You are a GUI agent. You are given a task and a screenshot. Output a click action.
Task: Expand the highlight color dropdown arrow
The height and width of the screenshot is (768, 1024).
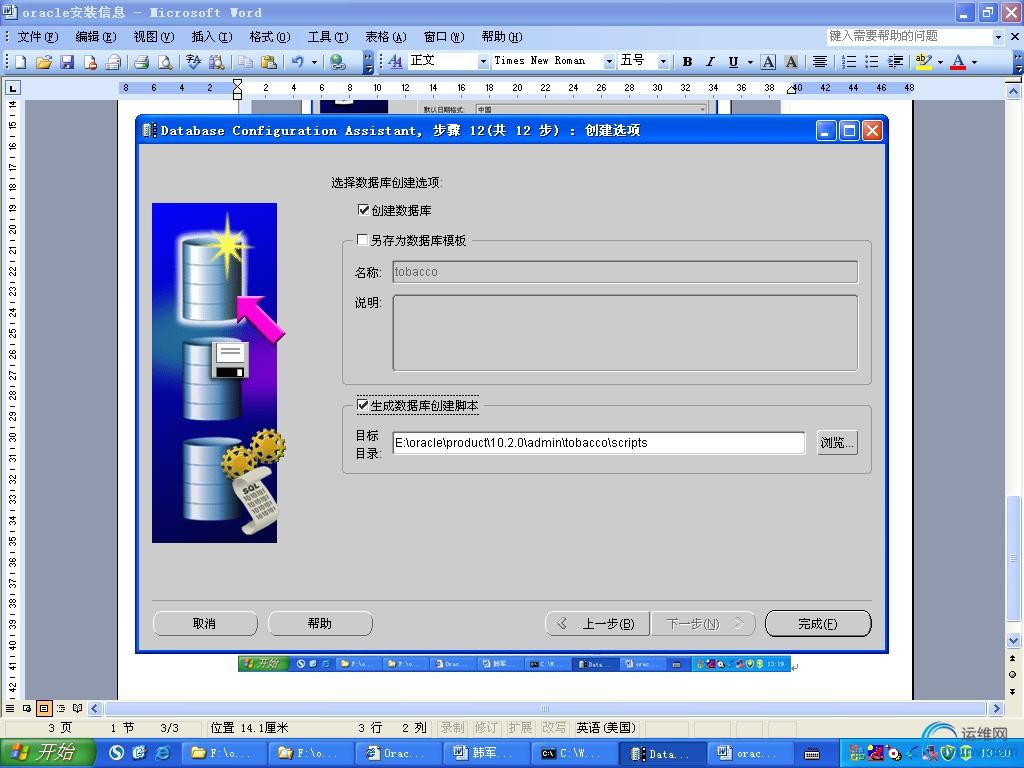click(940, 61)
